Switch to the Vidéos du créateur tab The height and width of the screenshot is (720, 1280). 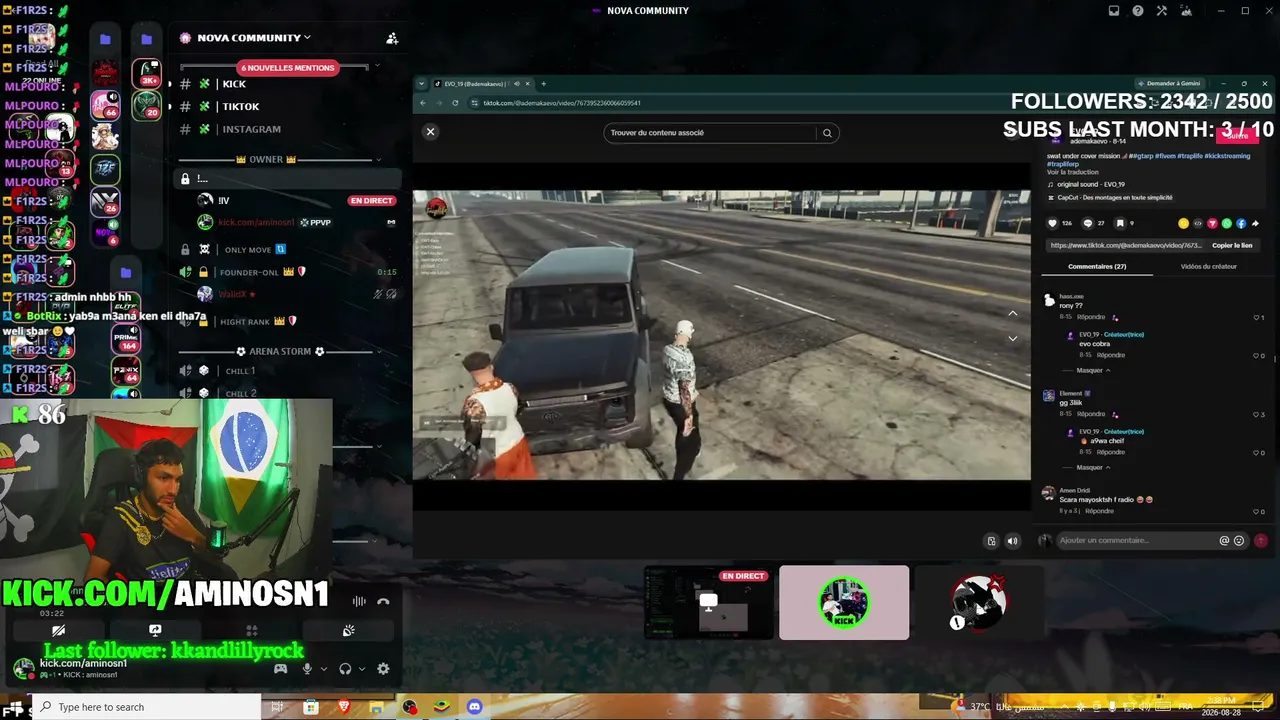(1208, 267)
